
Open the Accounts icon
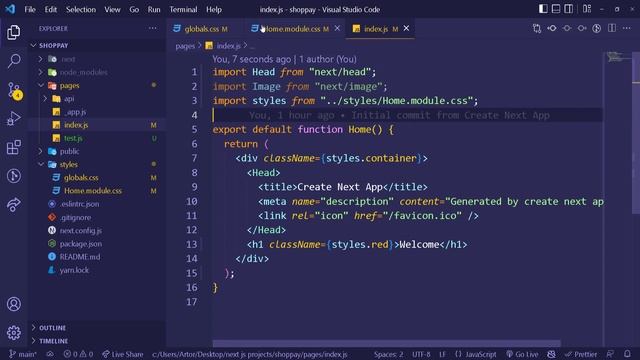(13, 304)
